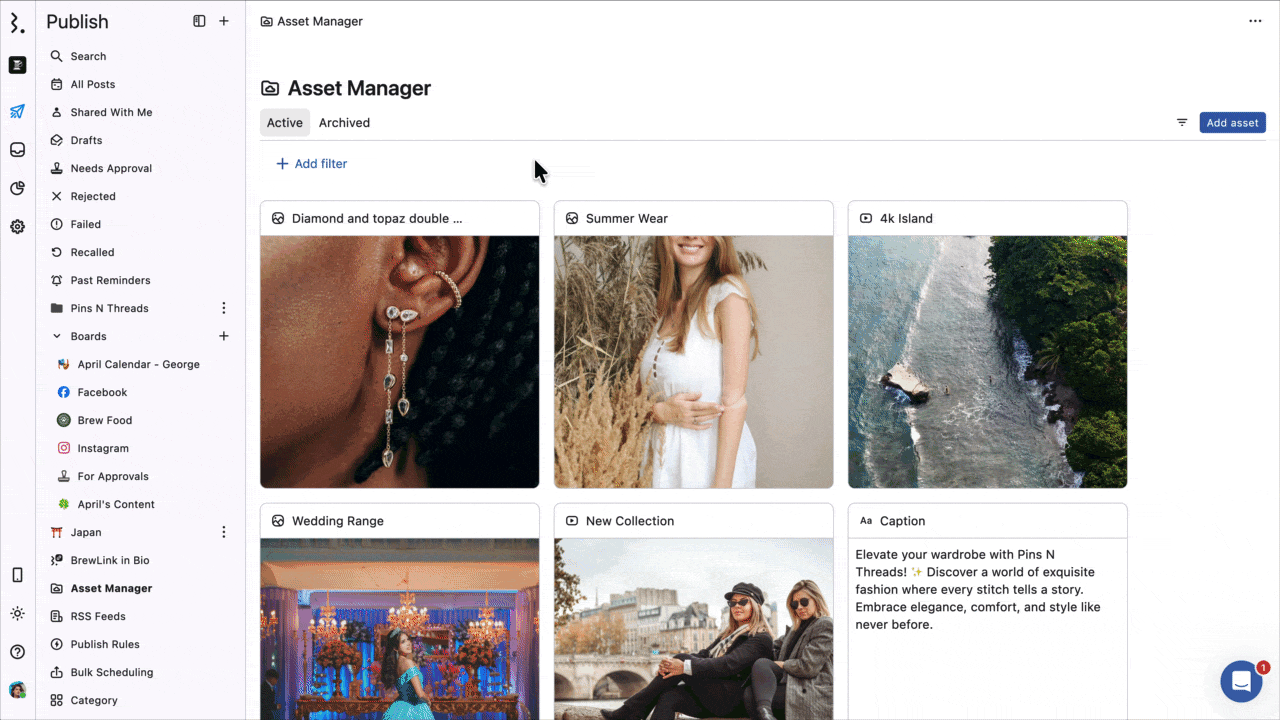Image resolution: width=1280 pixels, height=720 pixels.
Task: Open Pins N Threads options menu
Action: pyautogui.click(x=224, y=308)
